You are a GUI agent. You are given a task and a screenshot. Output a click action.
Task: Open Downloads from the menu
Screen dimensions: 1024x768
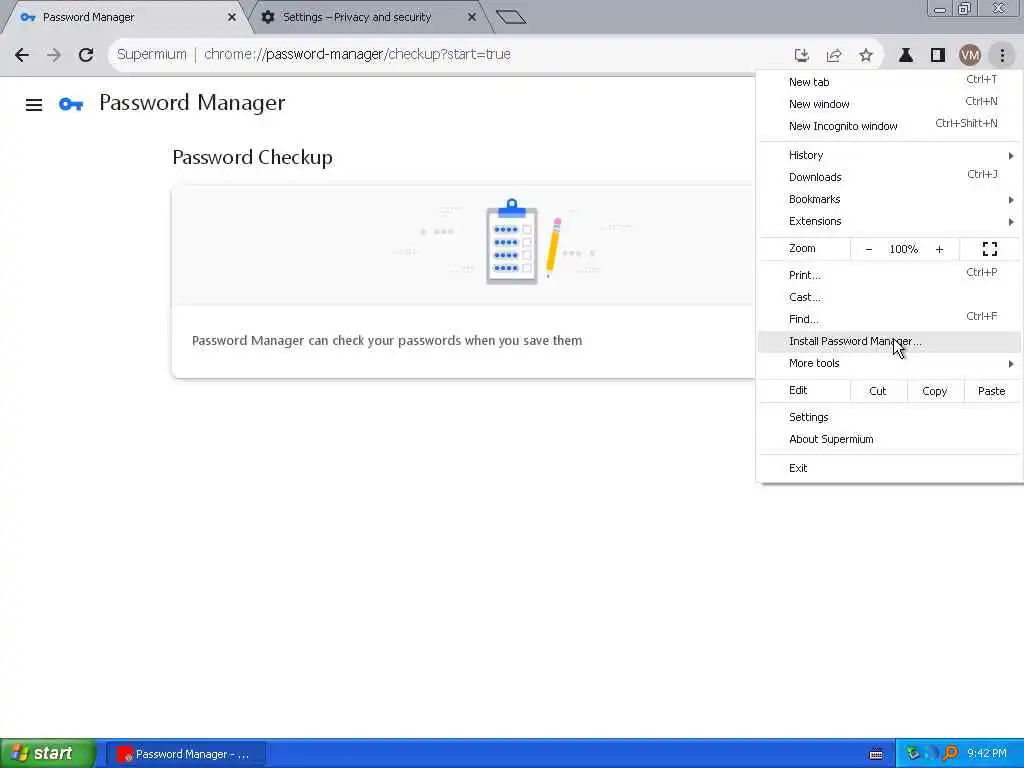tap(889, 177)
